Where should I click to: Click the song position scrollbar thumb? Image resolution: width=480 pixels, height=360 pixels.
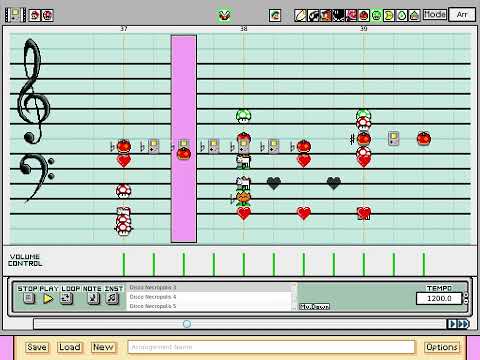[x=187, y=324]
